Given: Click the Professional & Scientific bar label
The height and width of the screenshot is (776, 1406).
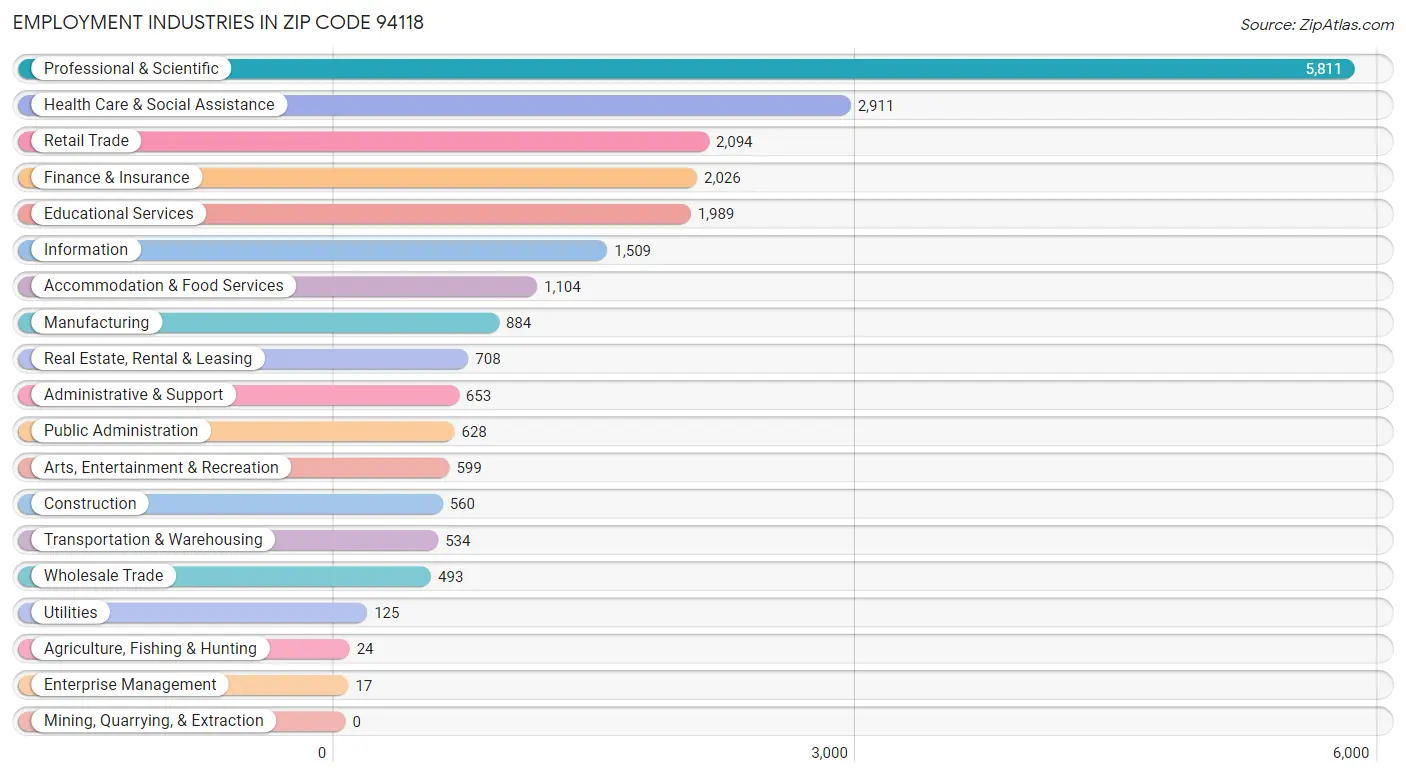Looking at the screenshot, I should click(x=131, y=69).
